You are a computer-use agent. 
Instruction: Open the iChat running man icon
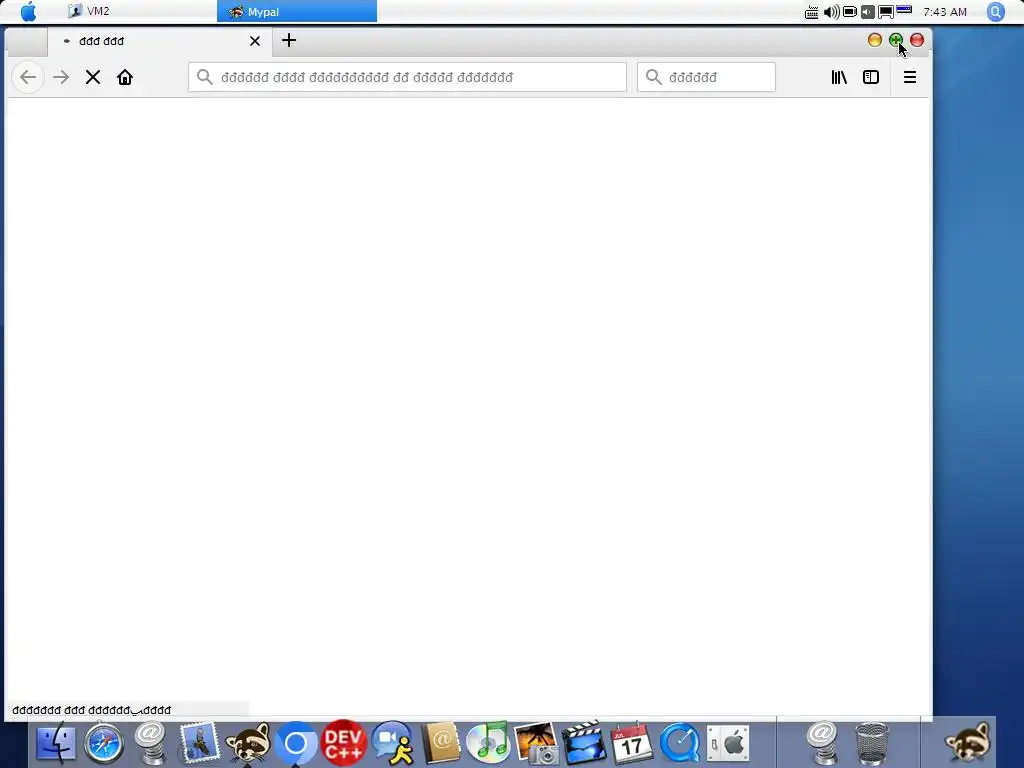[x=392, y=743]
